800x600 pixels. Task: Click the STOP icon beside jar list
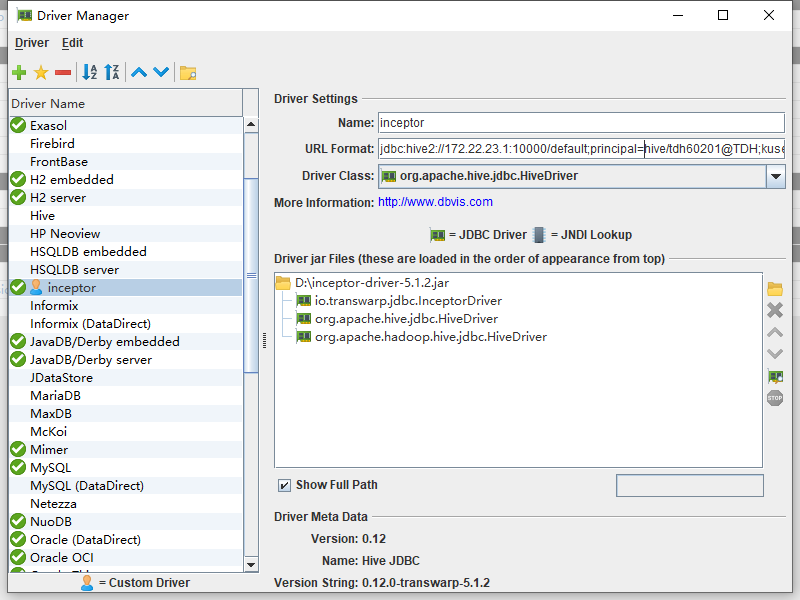(x=775, y=398)
